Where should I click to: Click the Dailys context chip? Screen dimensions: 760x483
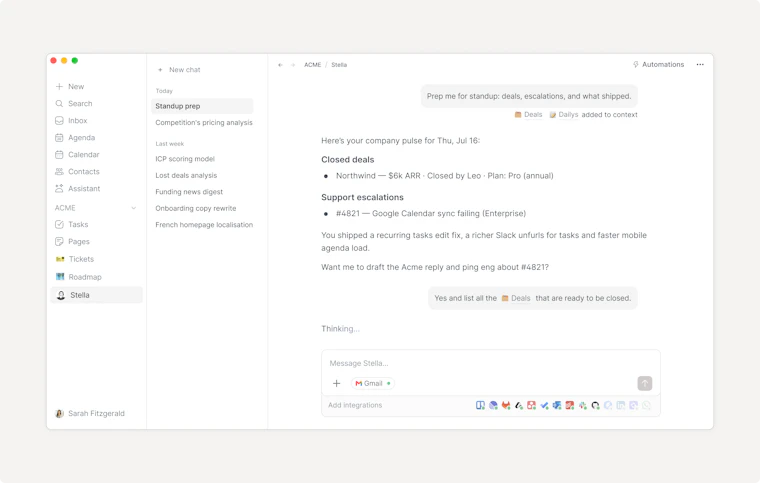pyautogui.click(x=564, y=115)
